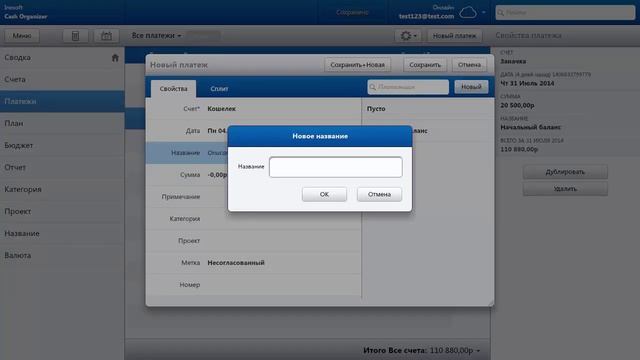Open the Меню button

pyautogui.click(x=22, y=36)
